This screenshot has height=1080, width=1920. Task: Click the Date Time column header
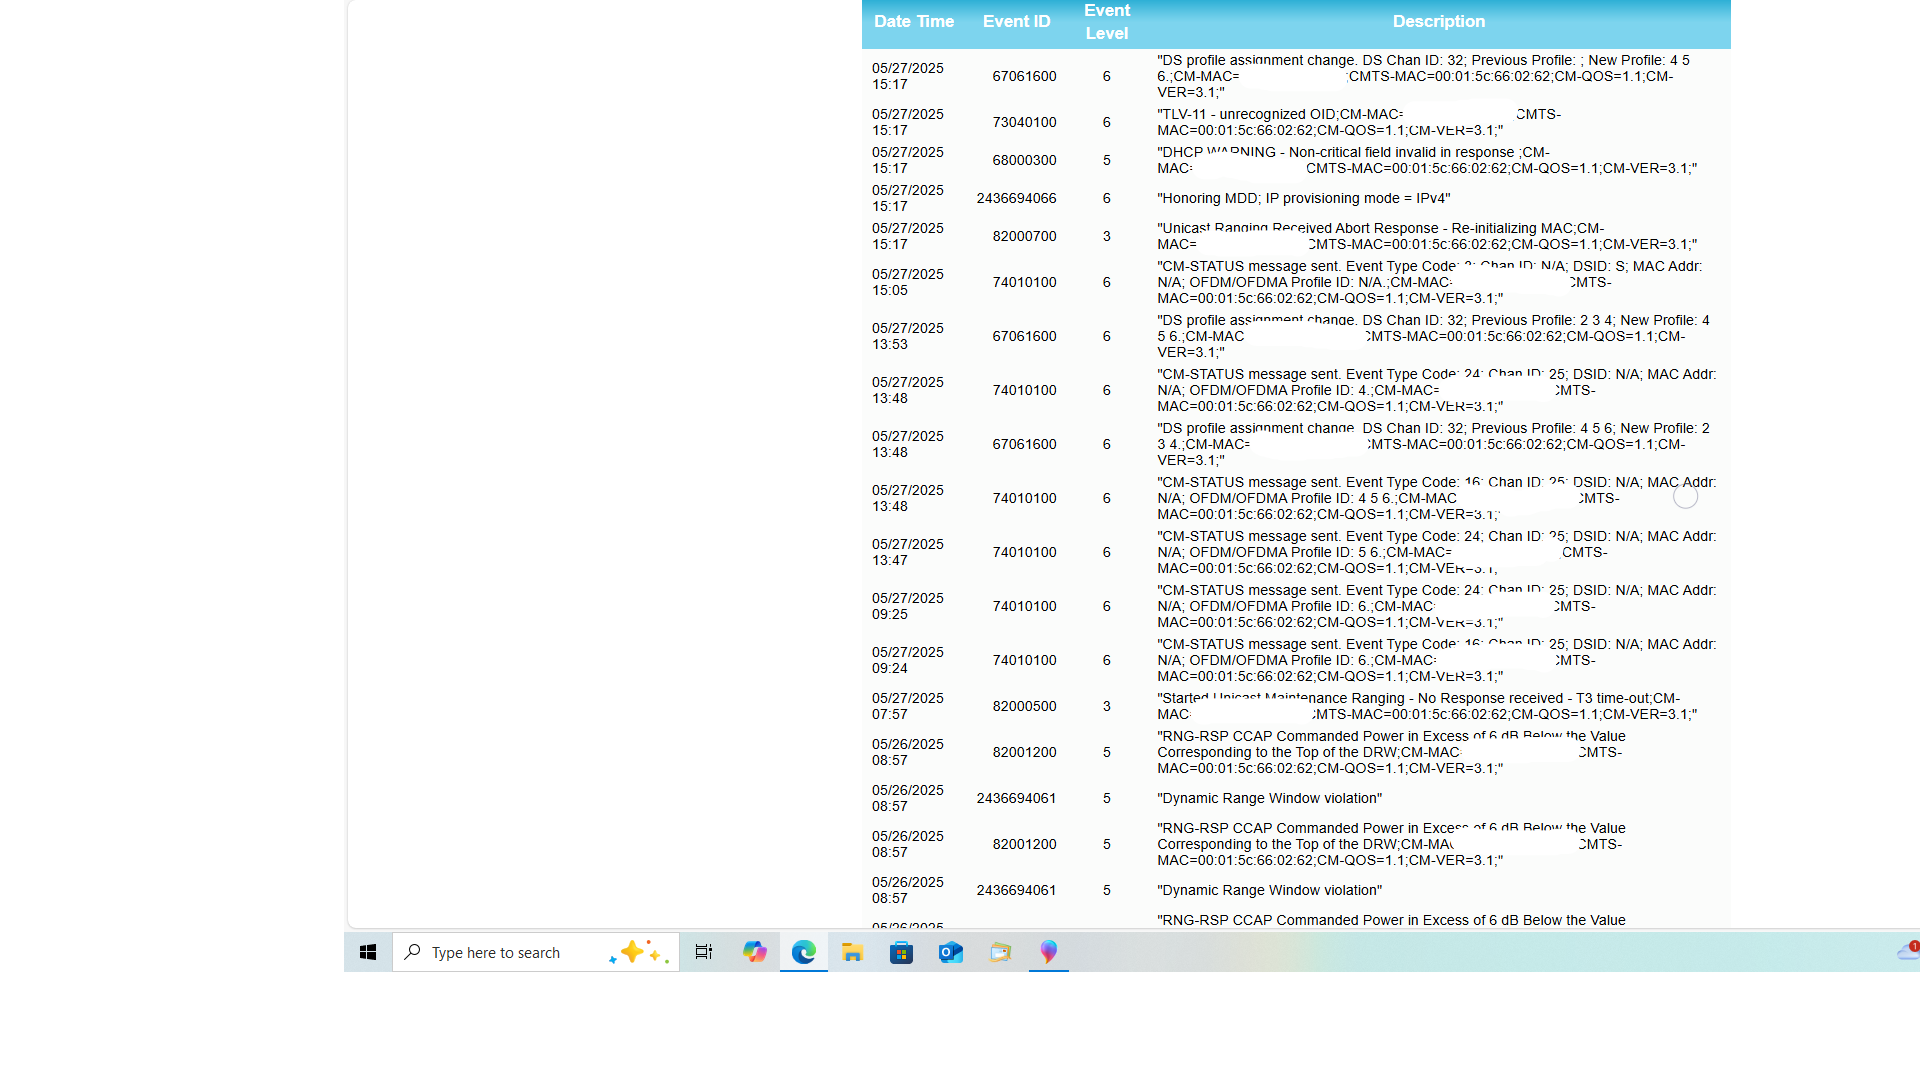pyautogui.click(x=914, y=21)
